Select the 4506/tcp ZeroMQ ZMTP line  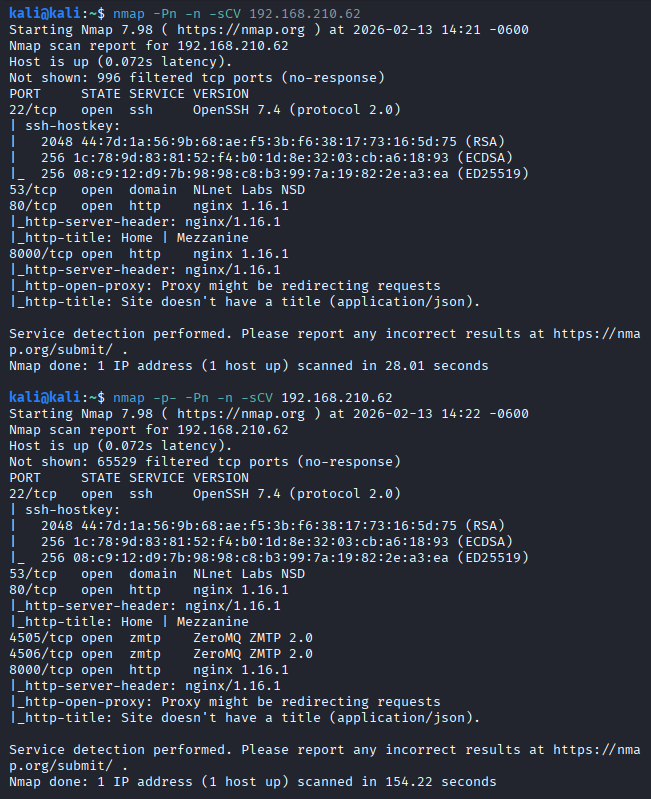click(160, 654)
